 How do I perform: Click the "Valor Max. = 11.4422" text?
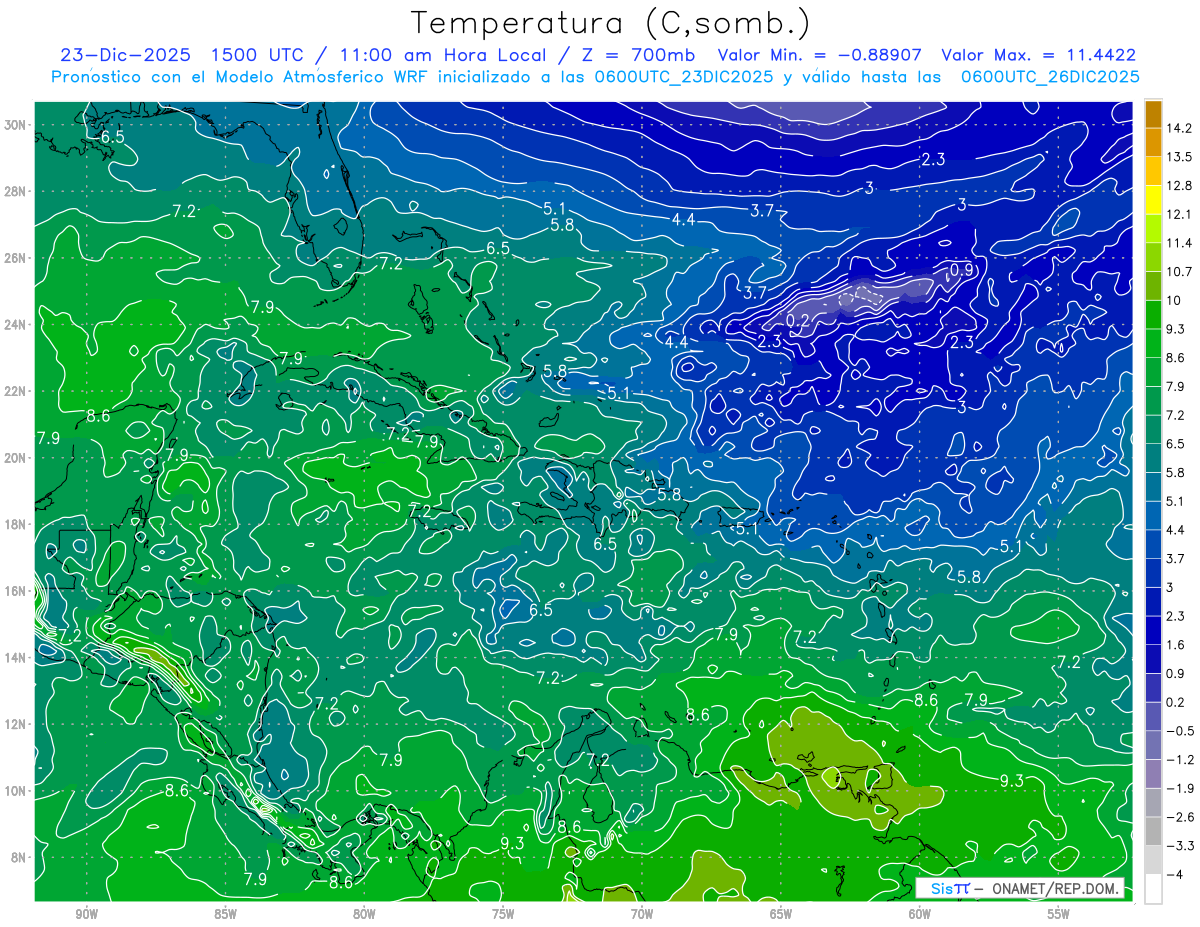1039,55
